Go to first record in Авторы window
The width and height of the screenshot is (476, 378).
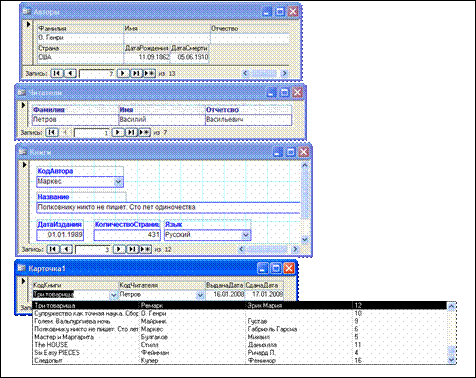coord(57,73)
